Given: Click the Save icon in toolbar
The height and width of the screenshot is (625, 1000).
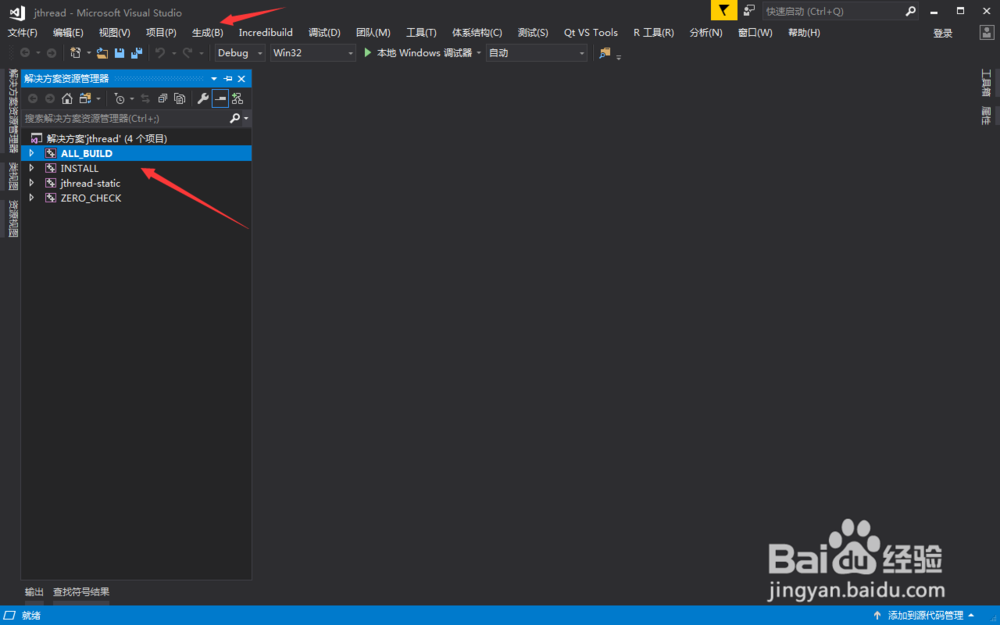Looking at the screenshot, I should (119, 53).
